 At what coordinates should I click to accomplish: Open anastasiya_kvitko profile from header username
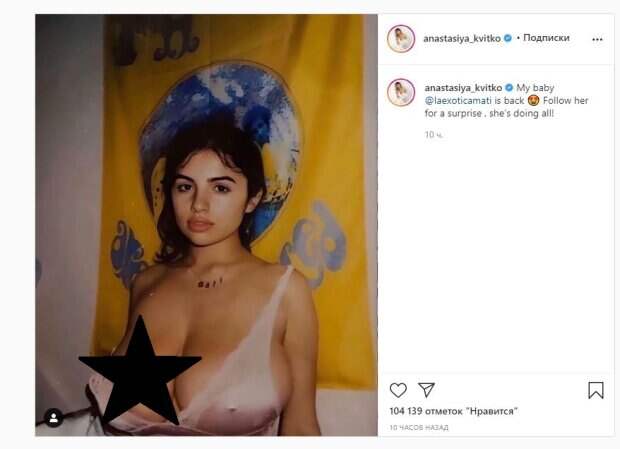tap(462, 38)
